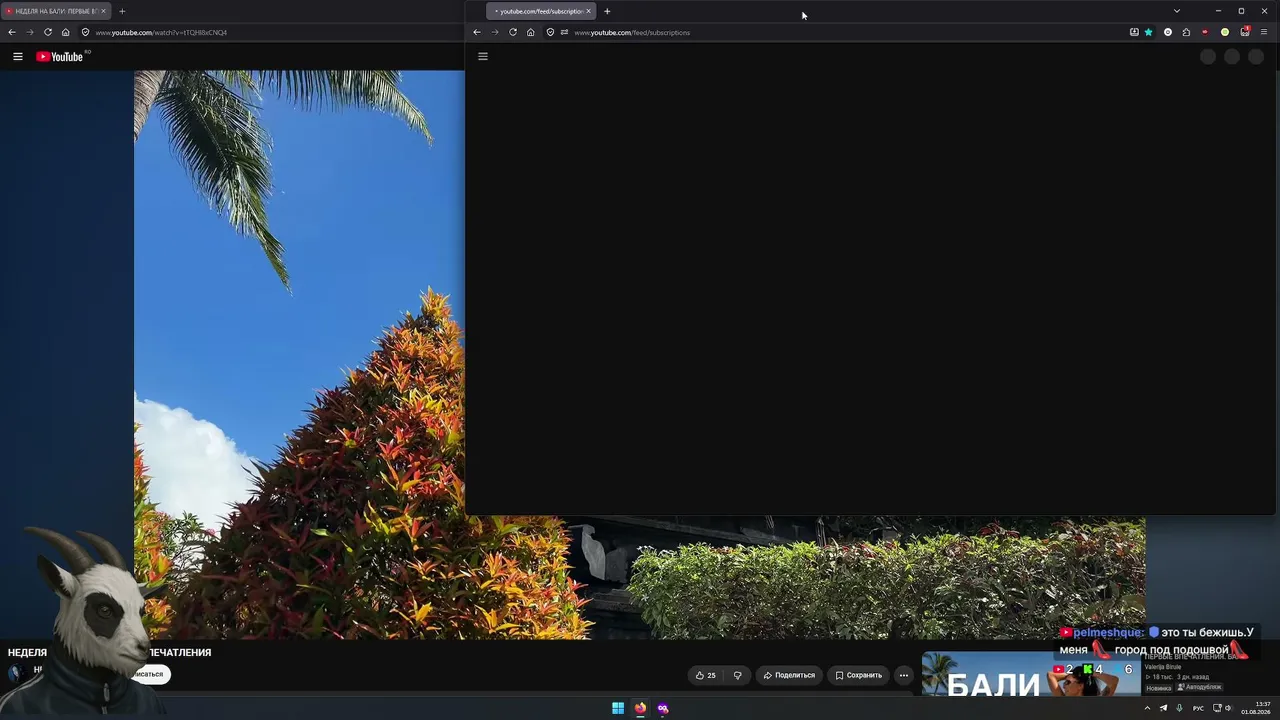The height and width of the screenshot is (720, 1280).
Task: Open the extensions puzzle menu
Action: tap(1186, 32)
